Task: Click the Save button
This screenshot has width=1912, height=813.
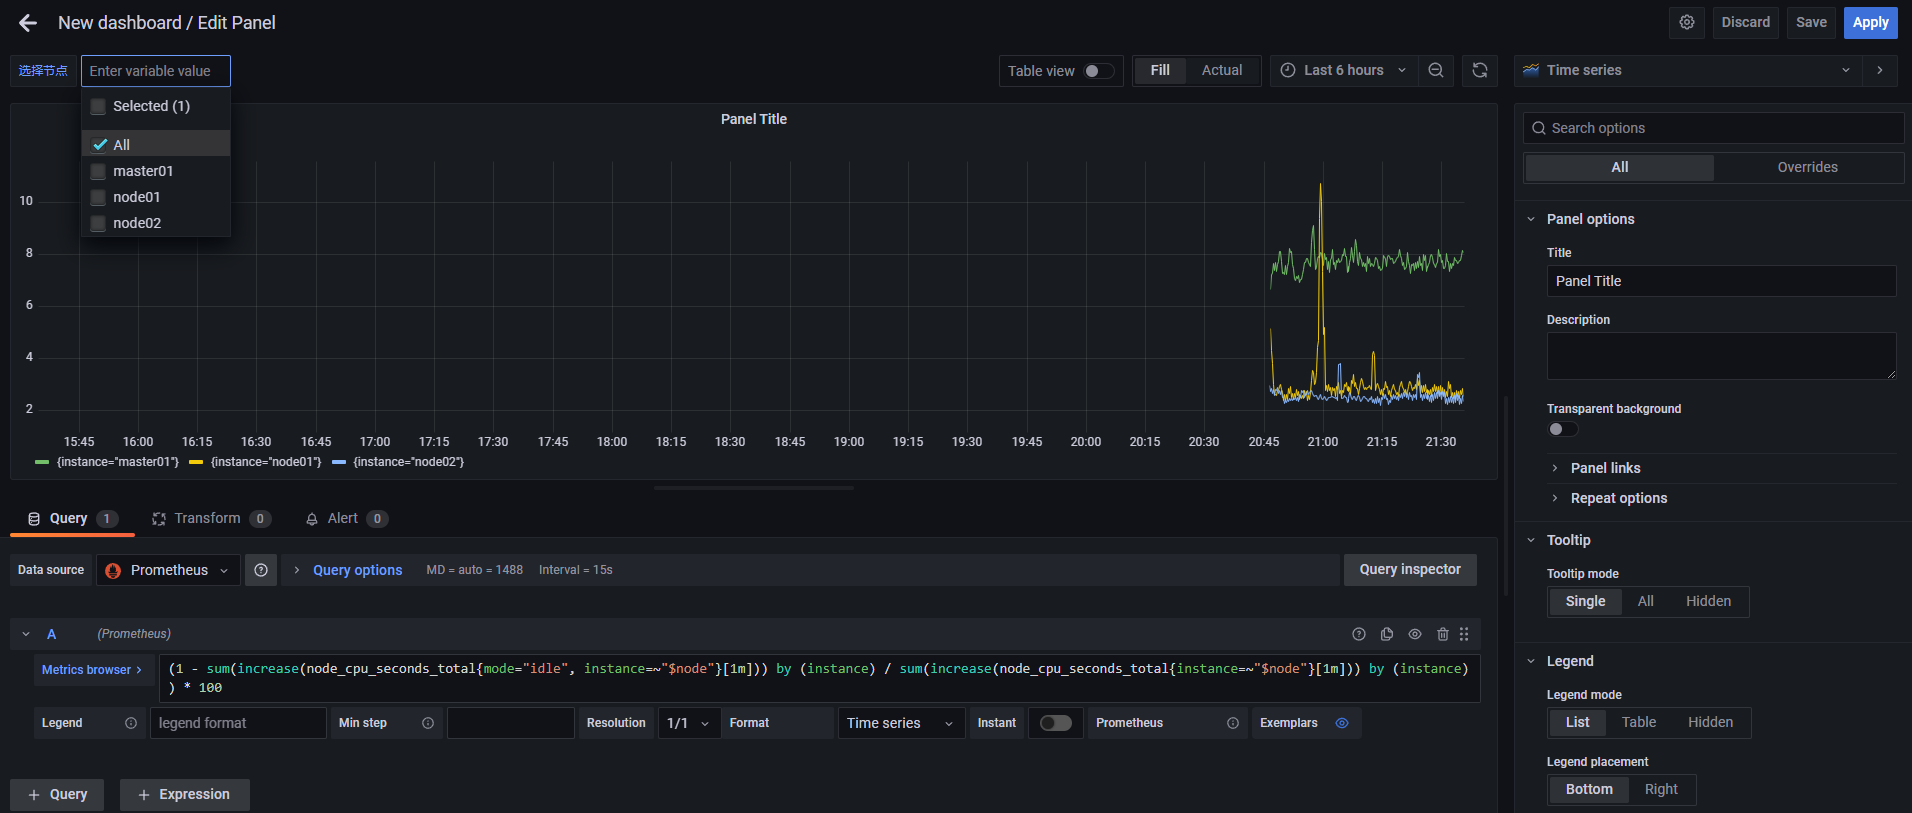Action: point(1811,22)
